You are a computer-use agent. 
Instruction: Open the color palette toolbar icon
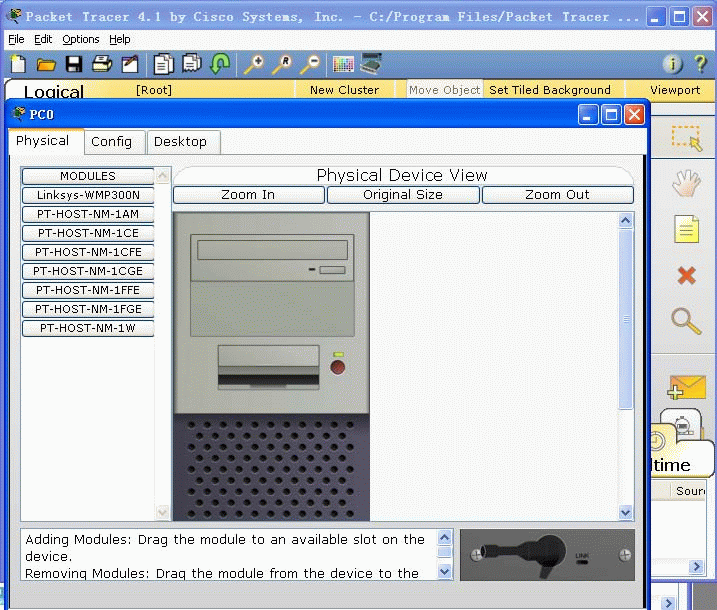pyautogui.click(x=343, y=64)
